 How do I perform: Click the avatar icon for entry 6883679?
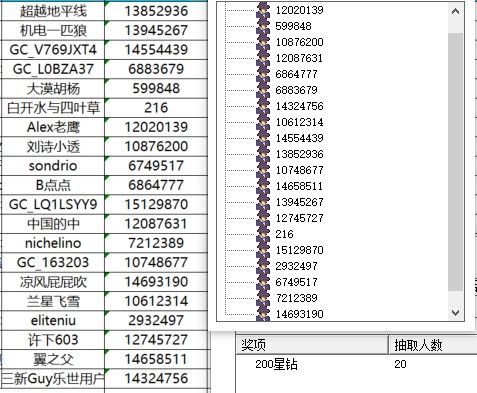263,90
